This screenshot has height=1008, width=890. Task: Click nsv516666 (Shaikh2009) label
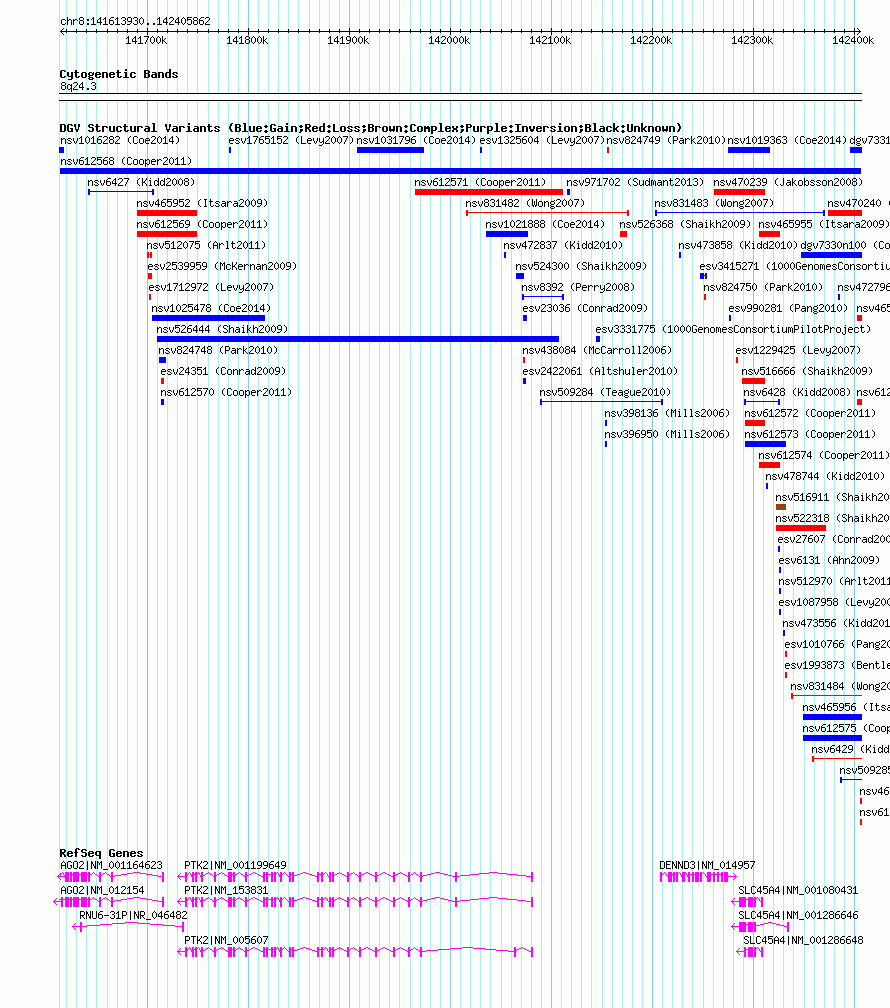pyautogui.click(x=807, y=372)
